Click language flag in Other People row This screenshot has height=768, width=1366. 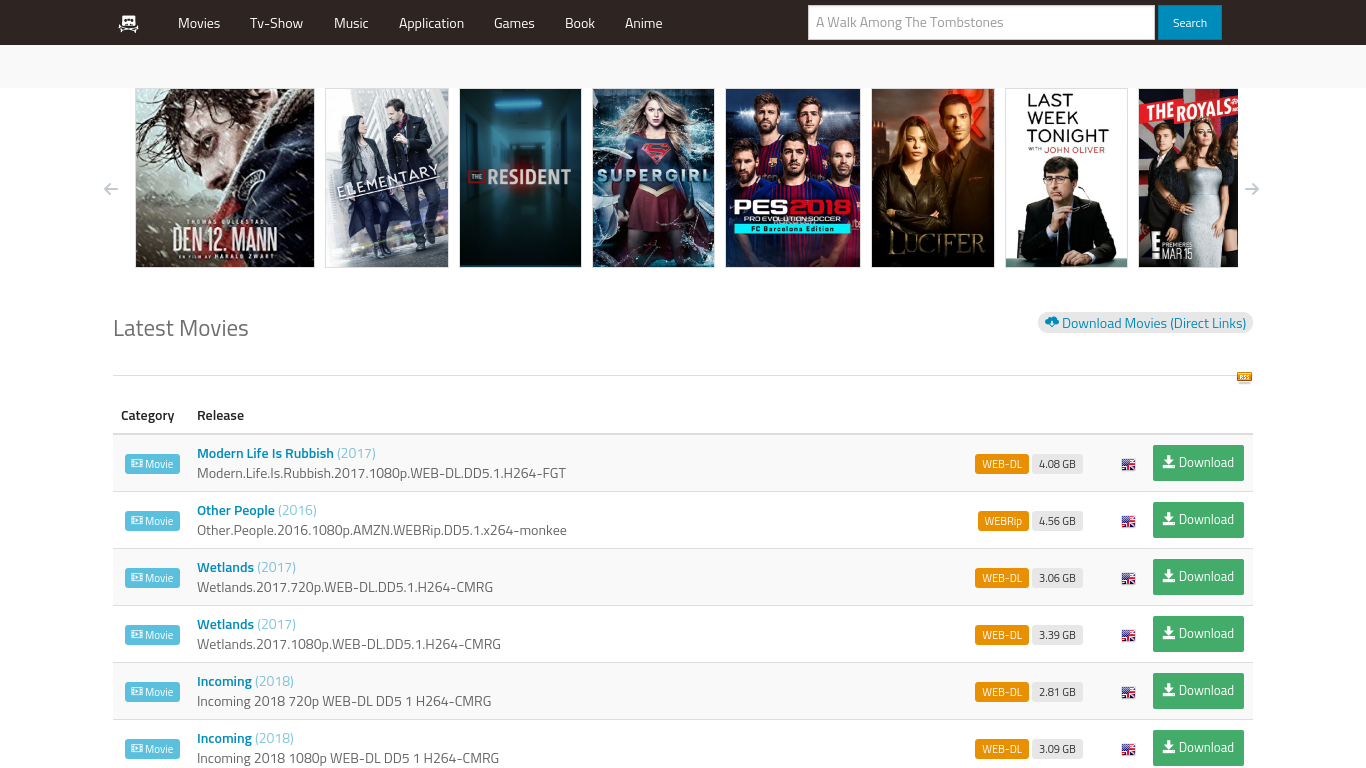pos(1128,521)
